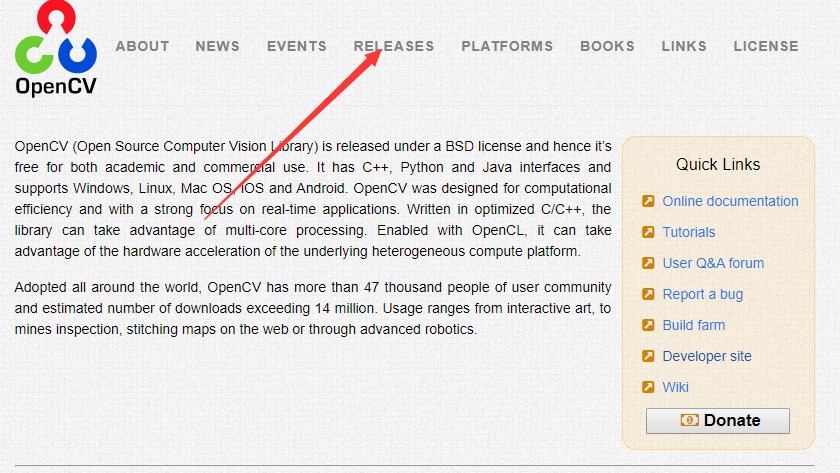This screenshot has width=840, height=473.
Task: Click the arrow icon beside Online documentation
Action: [x=648, y=201]
